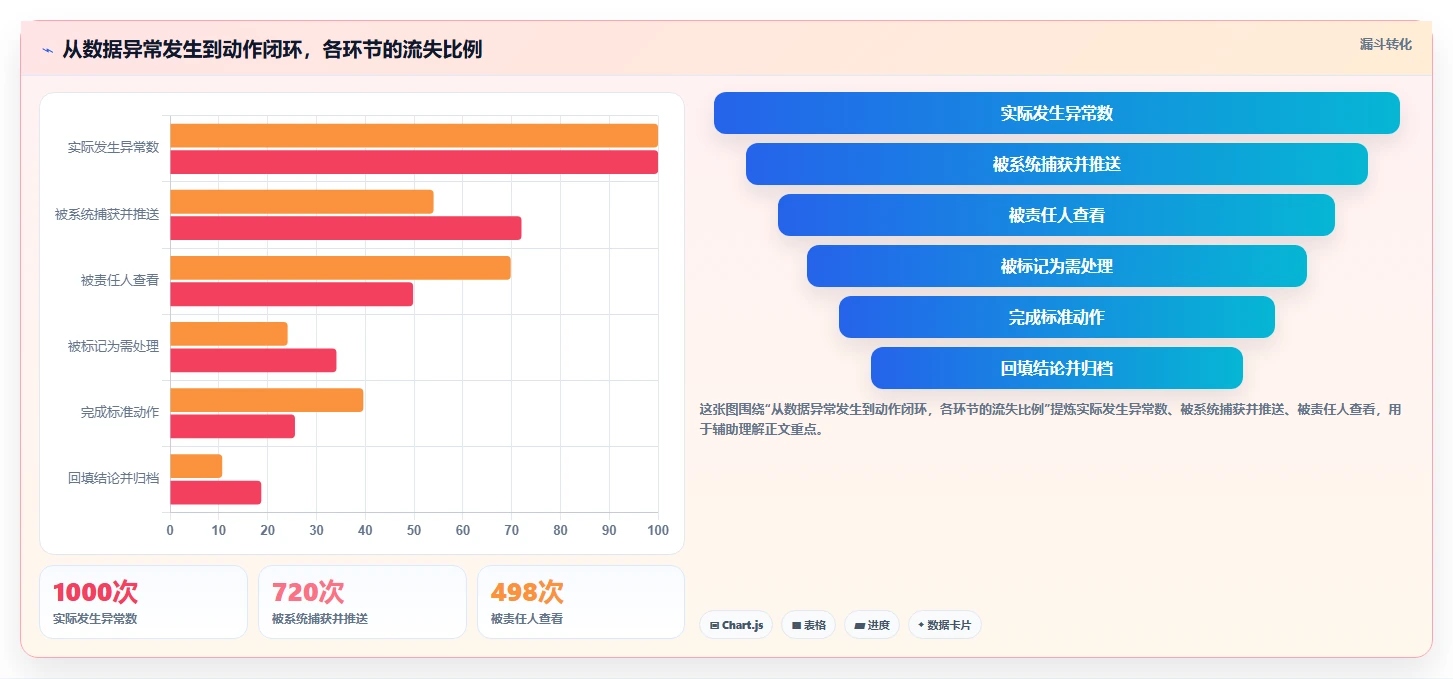This screenshot has width=1453, height=679.
Task: Click red bar for 实际发生异常数
Action: click(x=414, y=162)
